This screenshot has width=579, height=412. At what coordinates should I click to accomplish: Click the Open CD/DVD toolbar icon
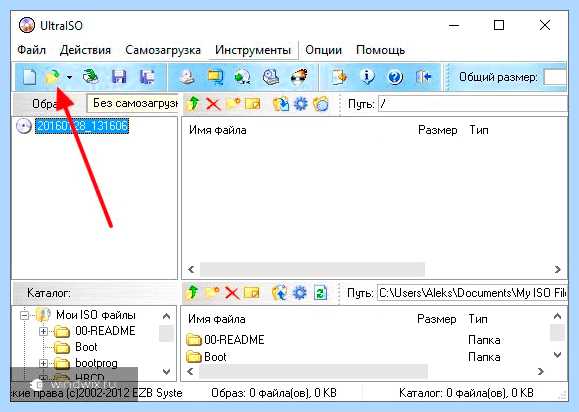tap(90, 77)
